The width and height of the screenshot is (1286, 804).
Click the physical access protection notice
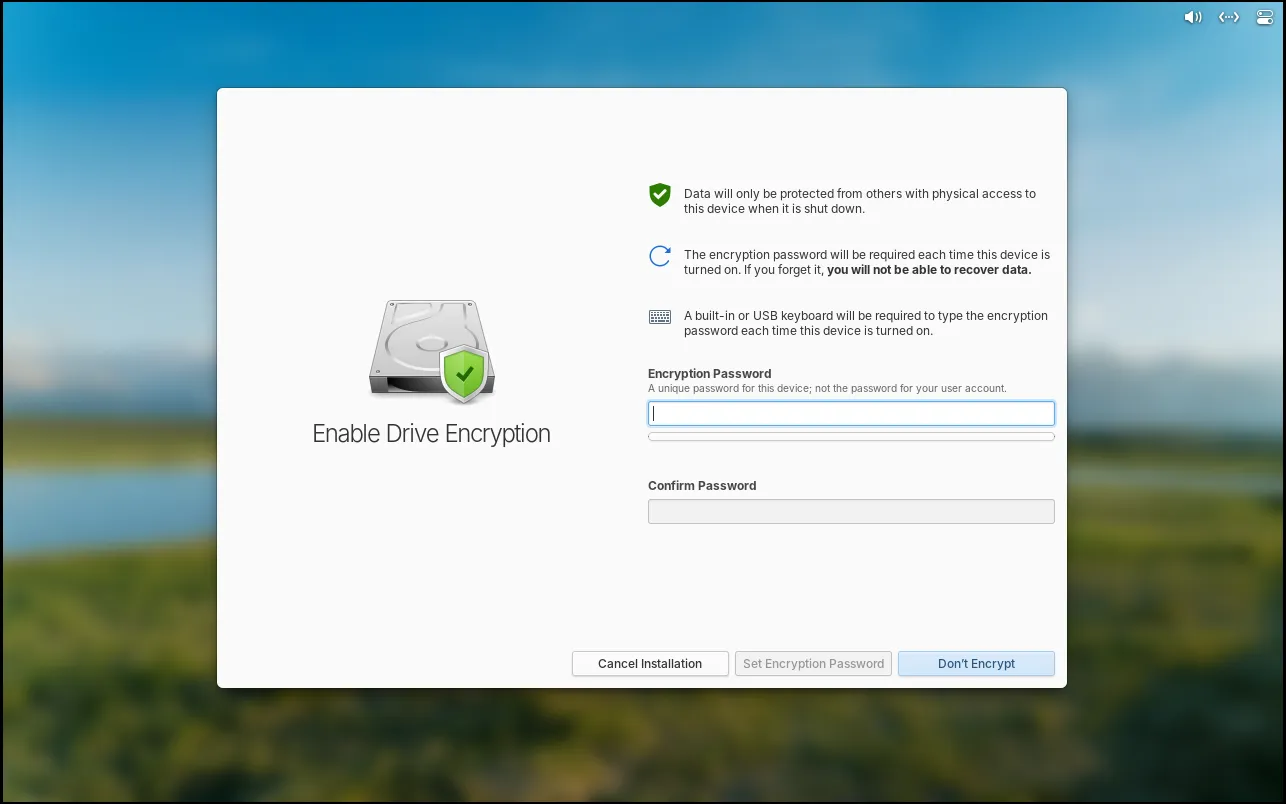point(859,201)
